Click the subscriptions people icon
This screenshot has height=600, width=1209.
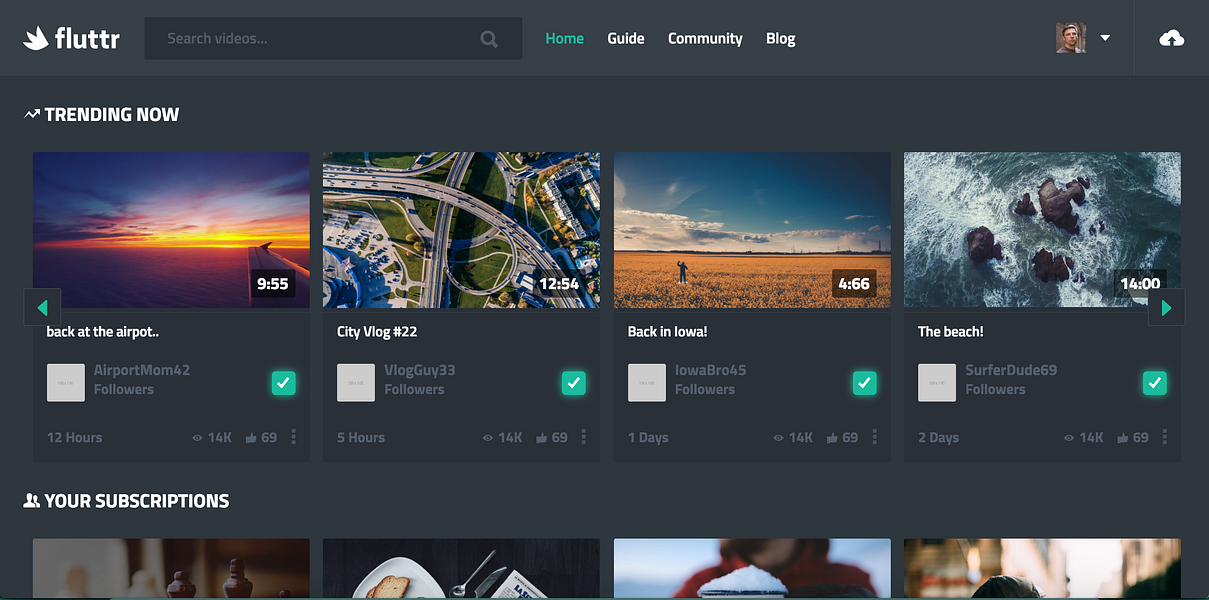point(32,501)
